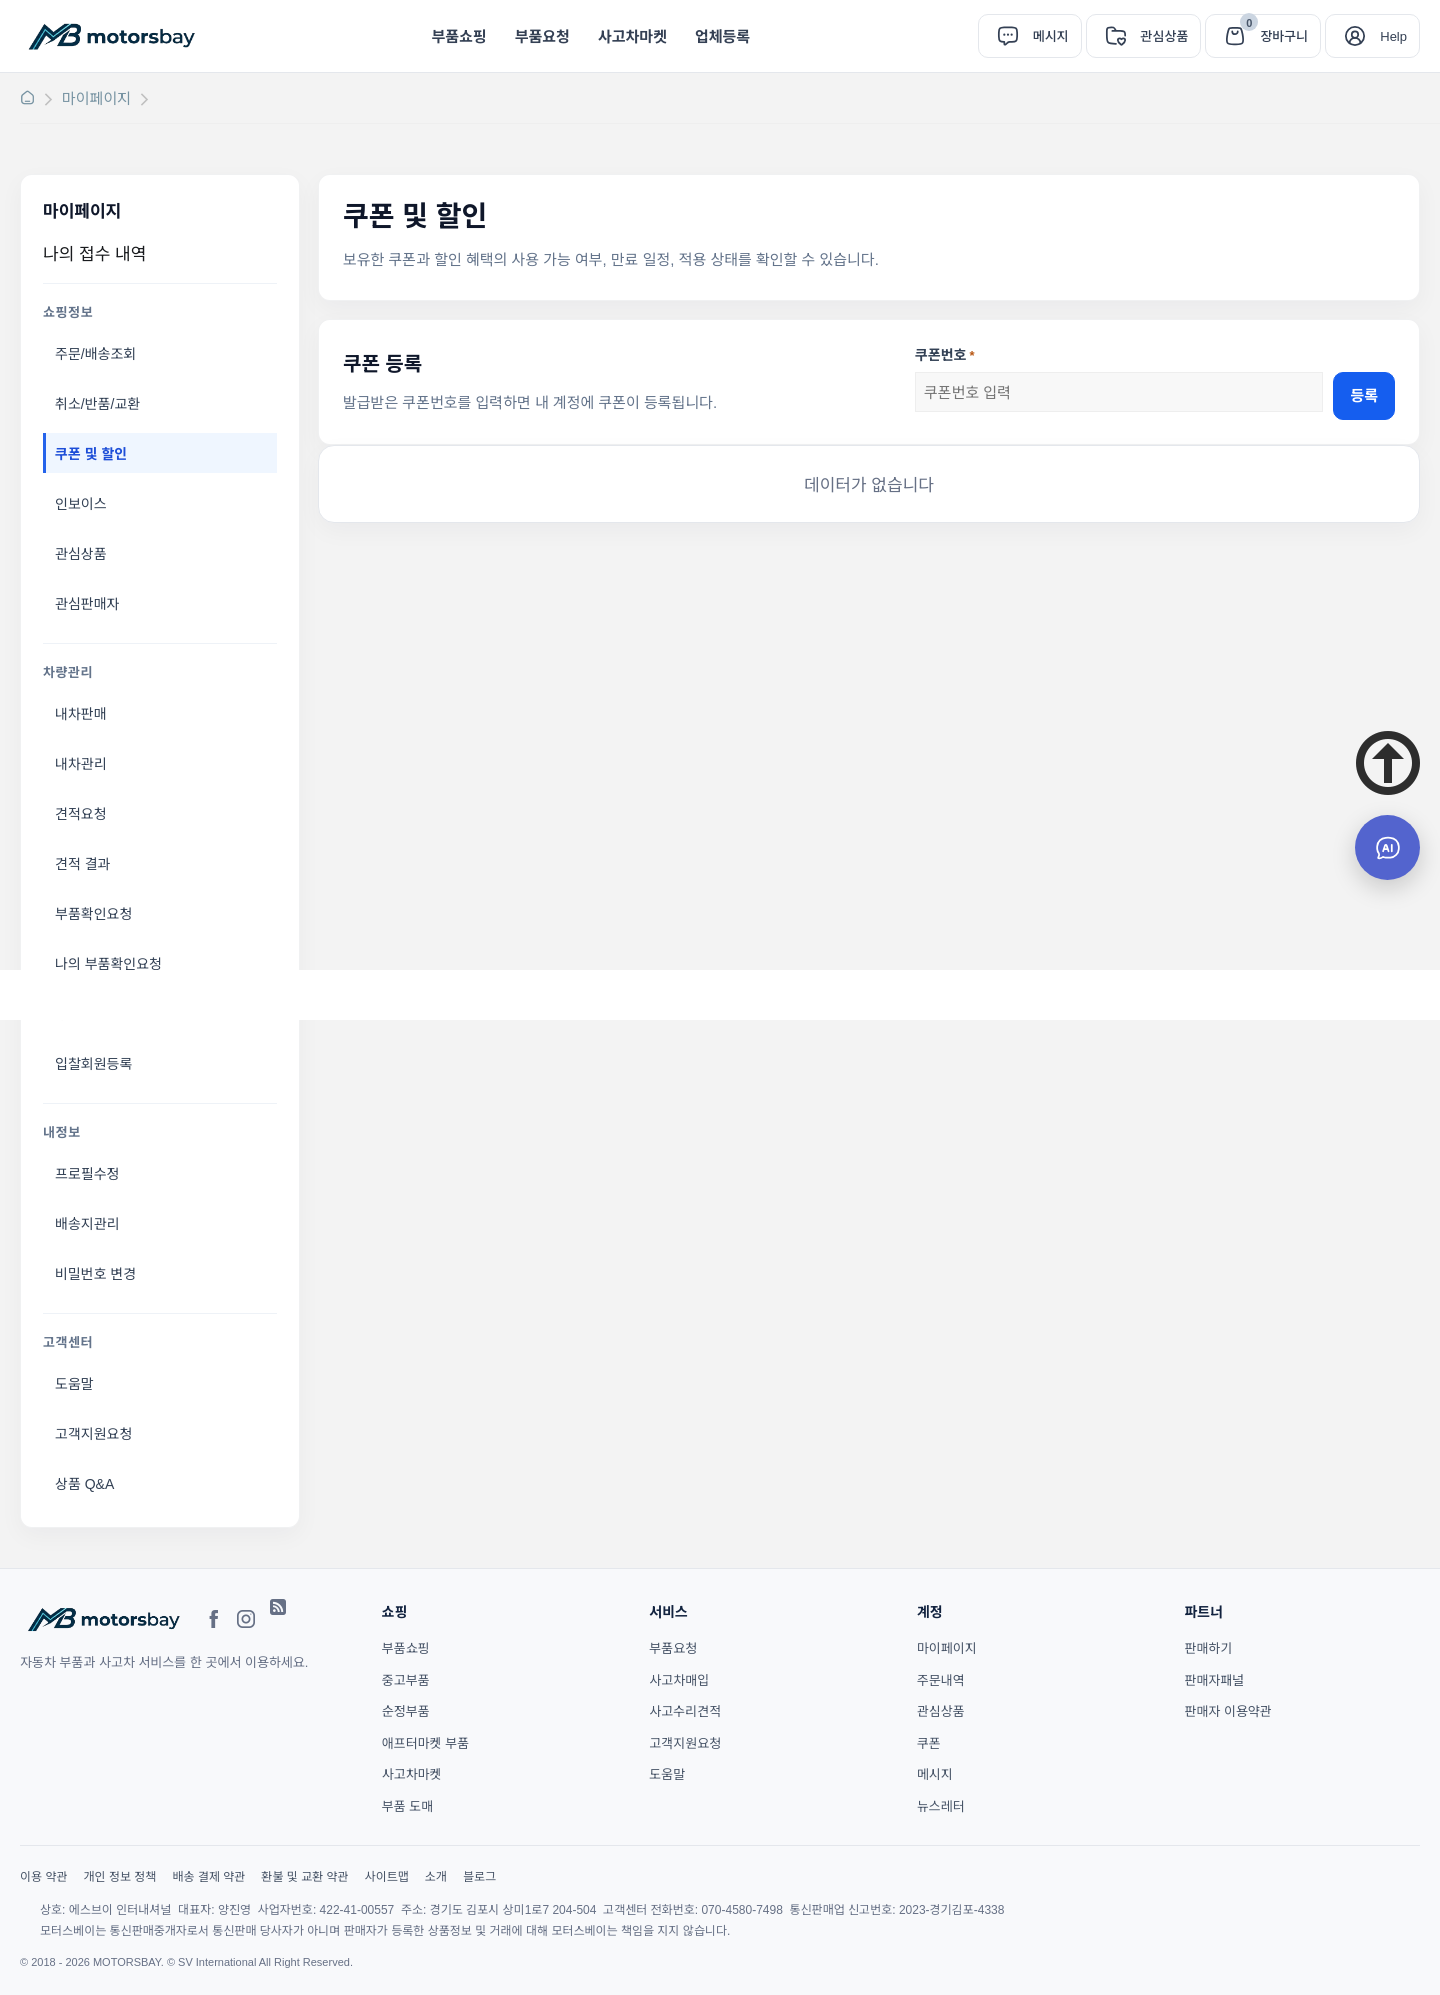Open the 장바구니 shopping bag icon
Image resolution: width=1440 pixels, height=1995 pixels.
tap(1235, 36)
